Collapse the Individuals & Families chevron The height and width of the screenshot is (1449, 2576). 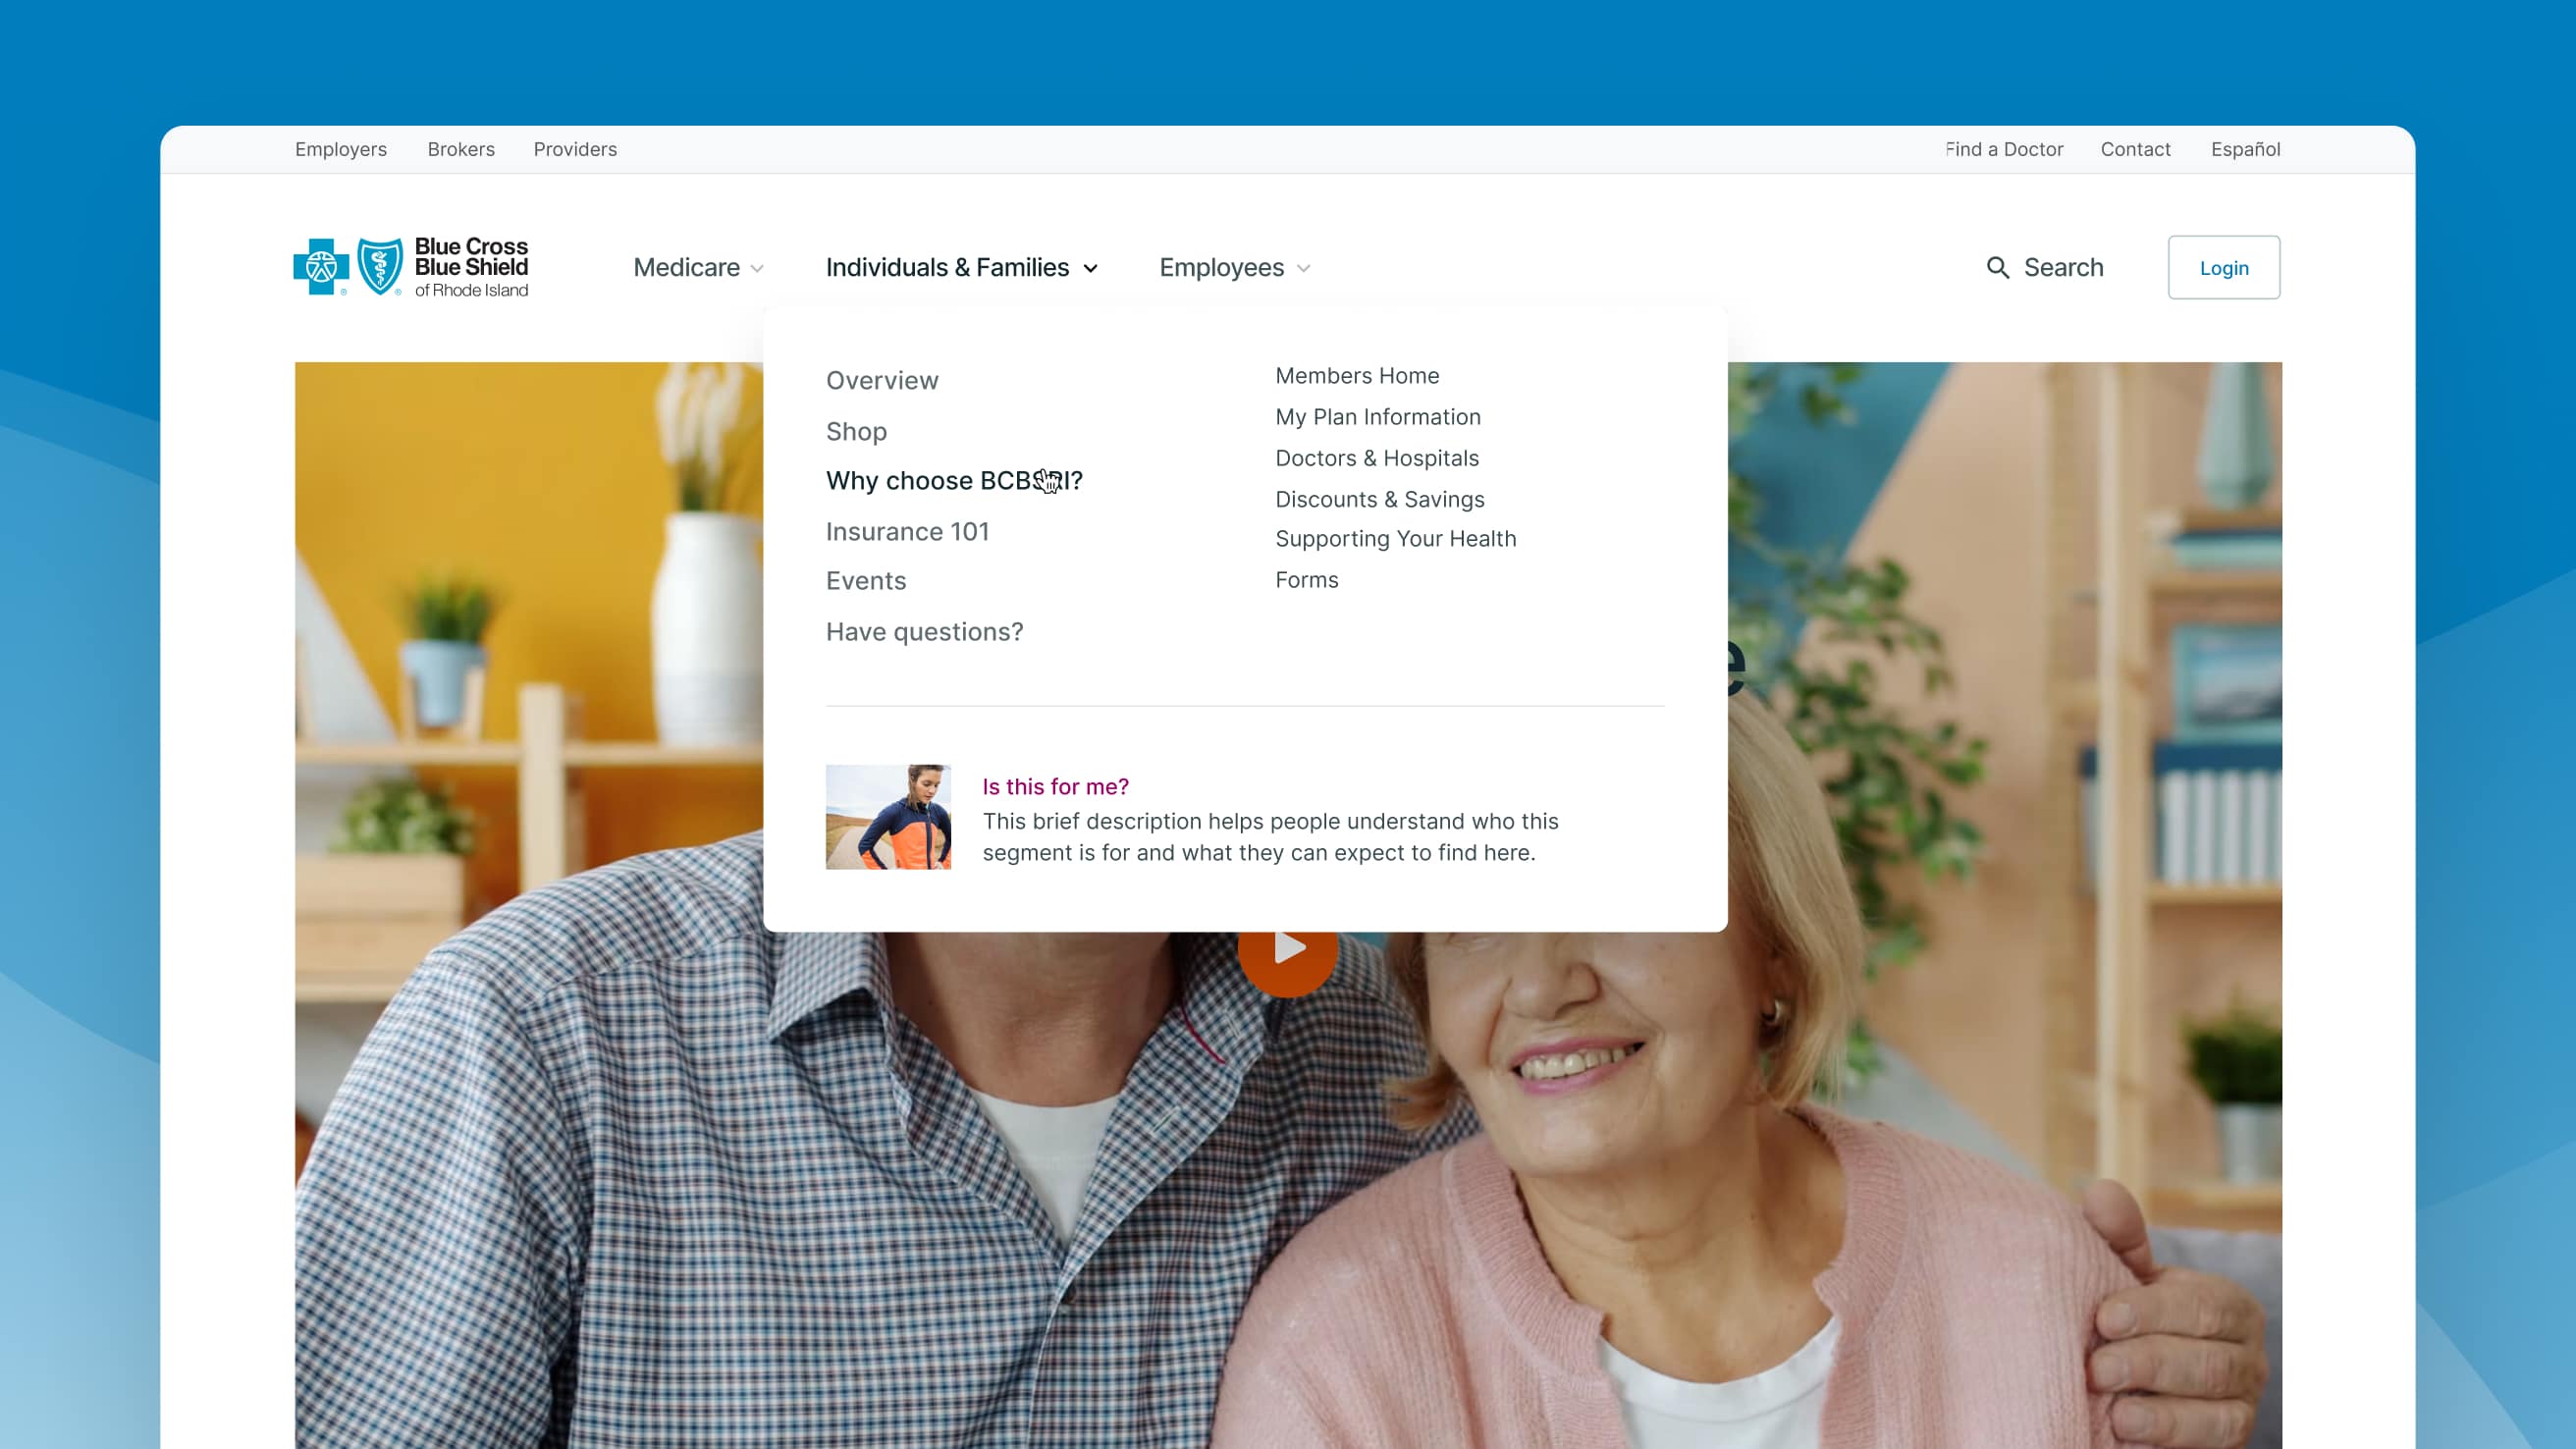point(1091,269)
